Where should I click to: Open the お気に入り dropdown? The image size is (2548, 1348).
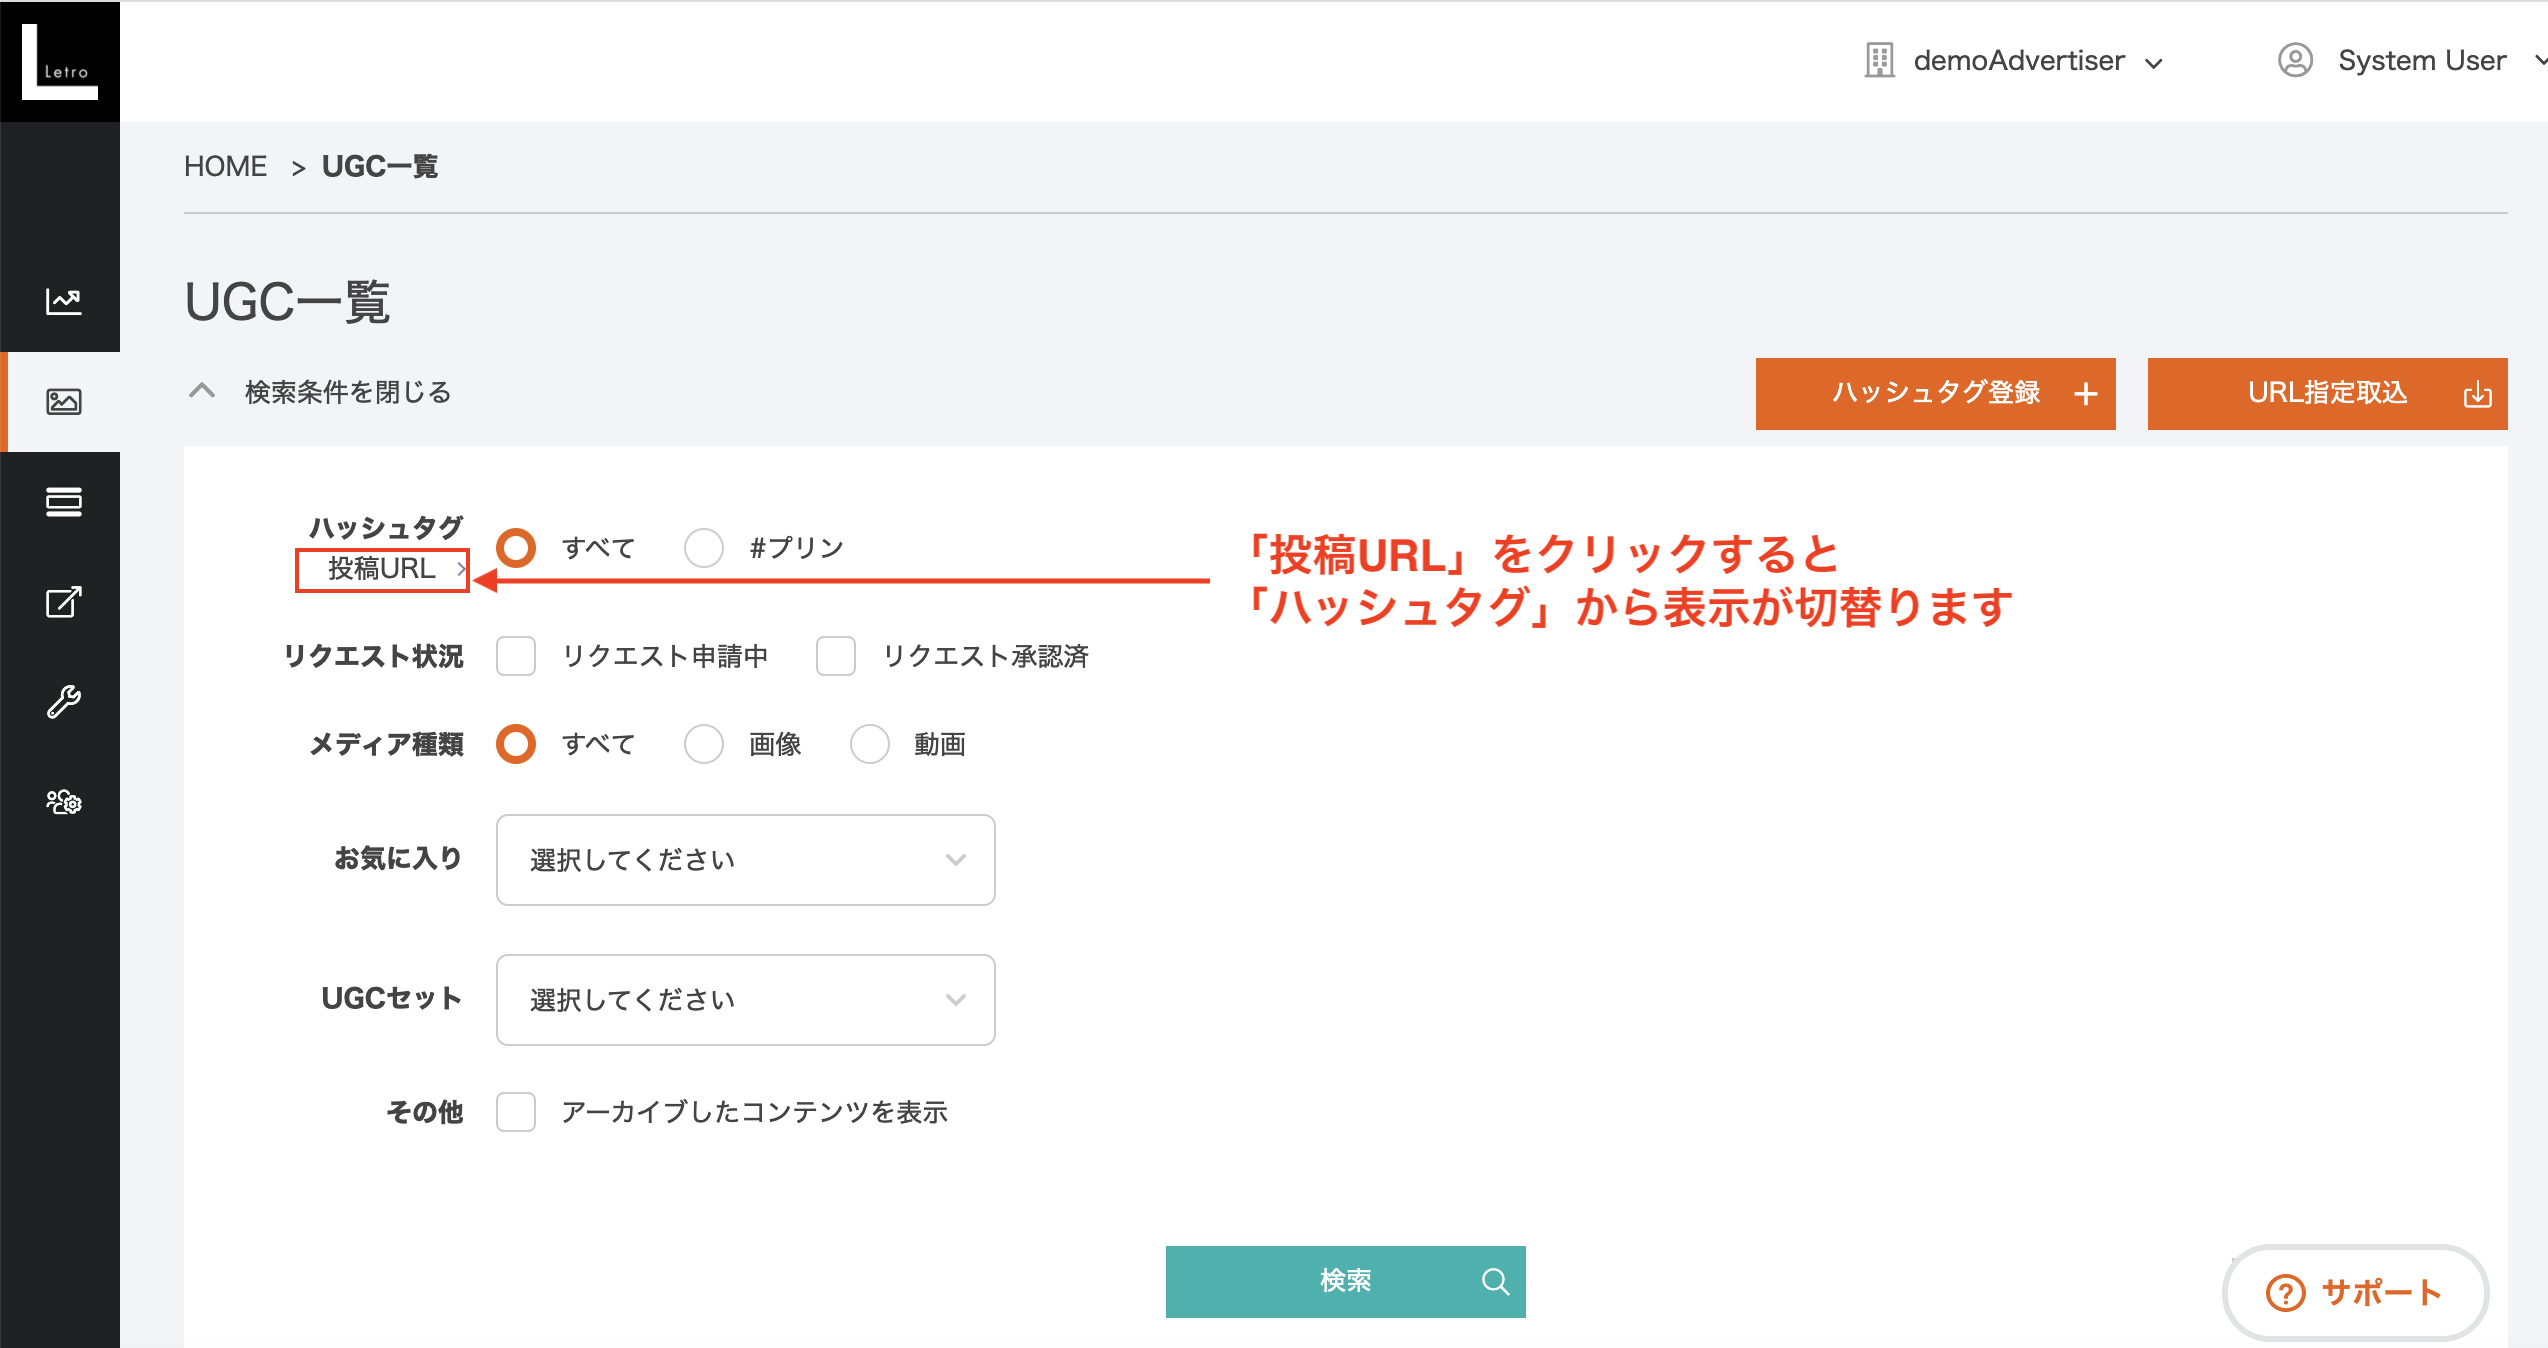745,860
